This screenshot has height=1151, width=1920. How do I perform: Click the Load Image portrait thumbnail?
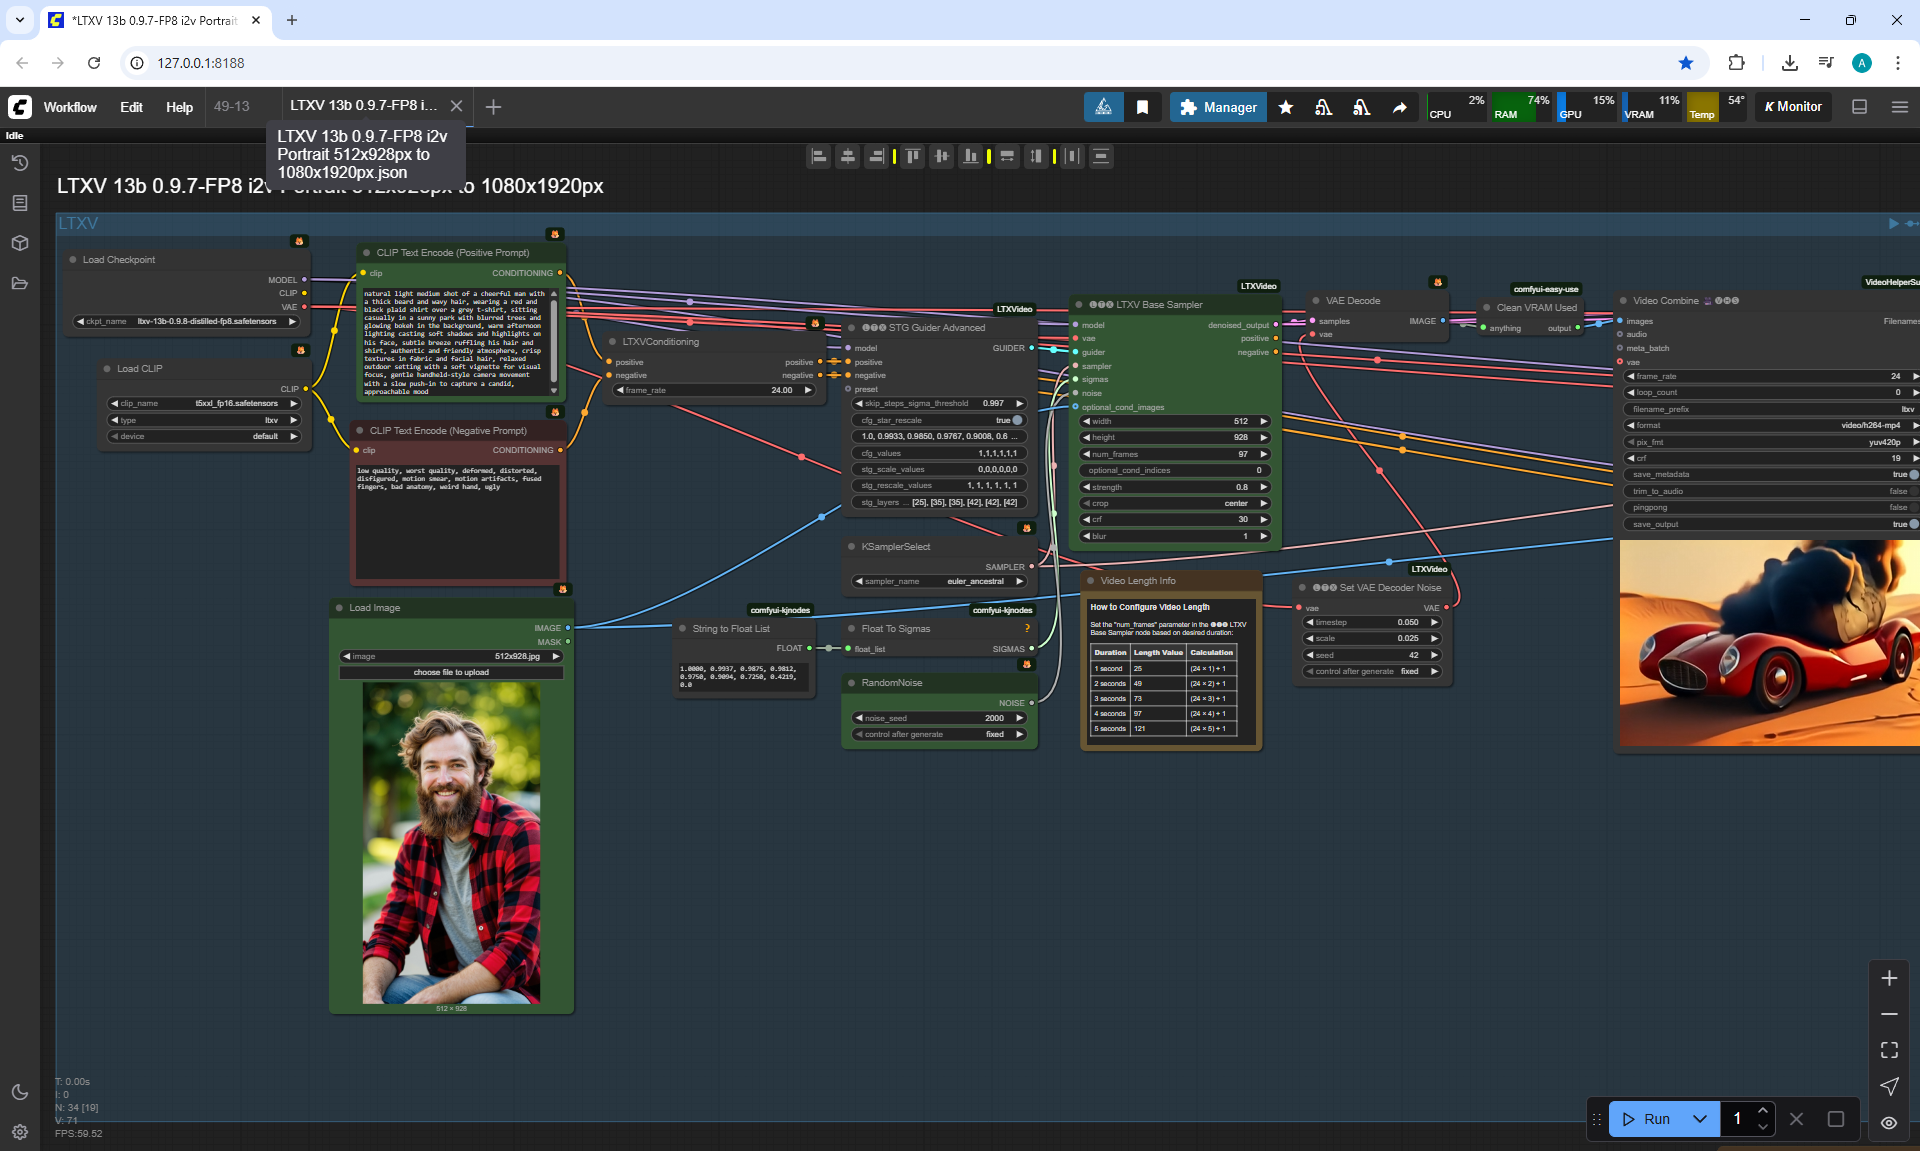pyautogui.click(x=451, y=843)
